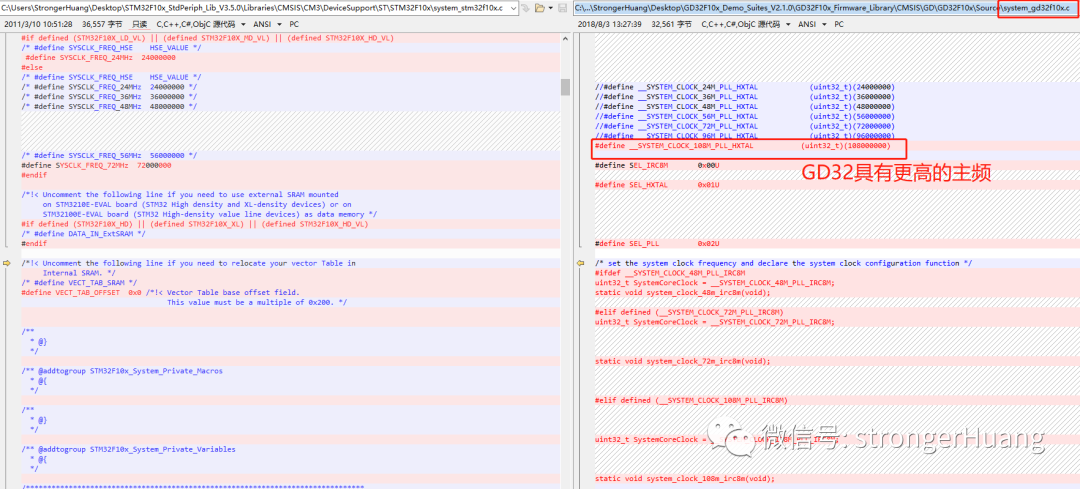Open right pane C,C++,C#,ObjC language dropdown

point(745,23)
